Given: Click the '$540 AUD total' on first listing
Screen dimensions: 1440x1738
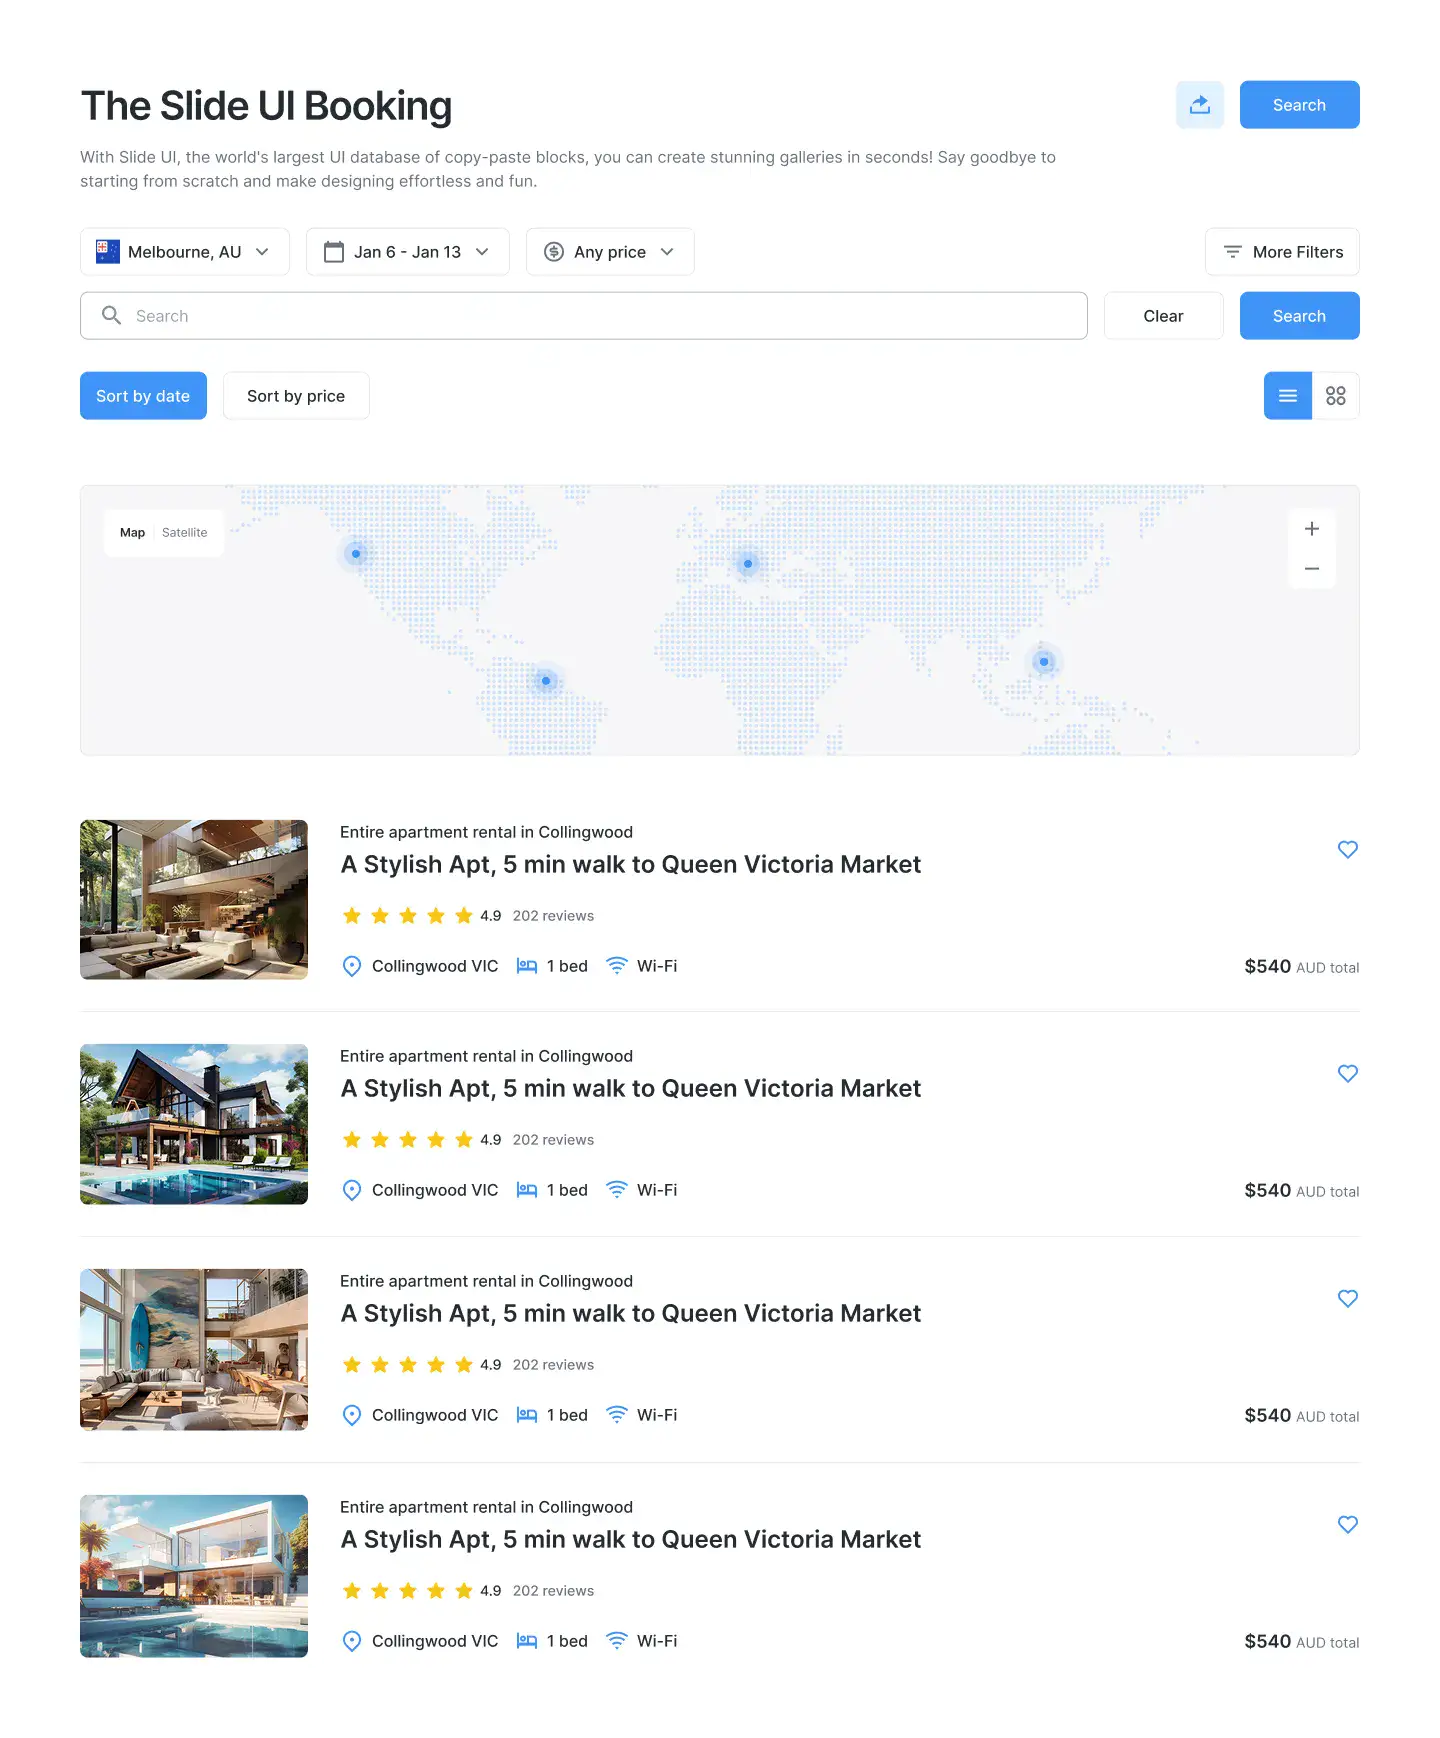Looking at the screenshot, I should coord(1301,967).
